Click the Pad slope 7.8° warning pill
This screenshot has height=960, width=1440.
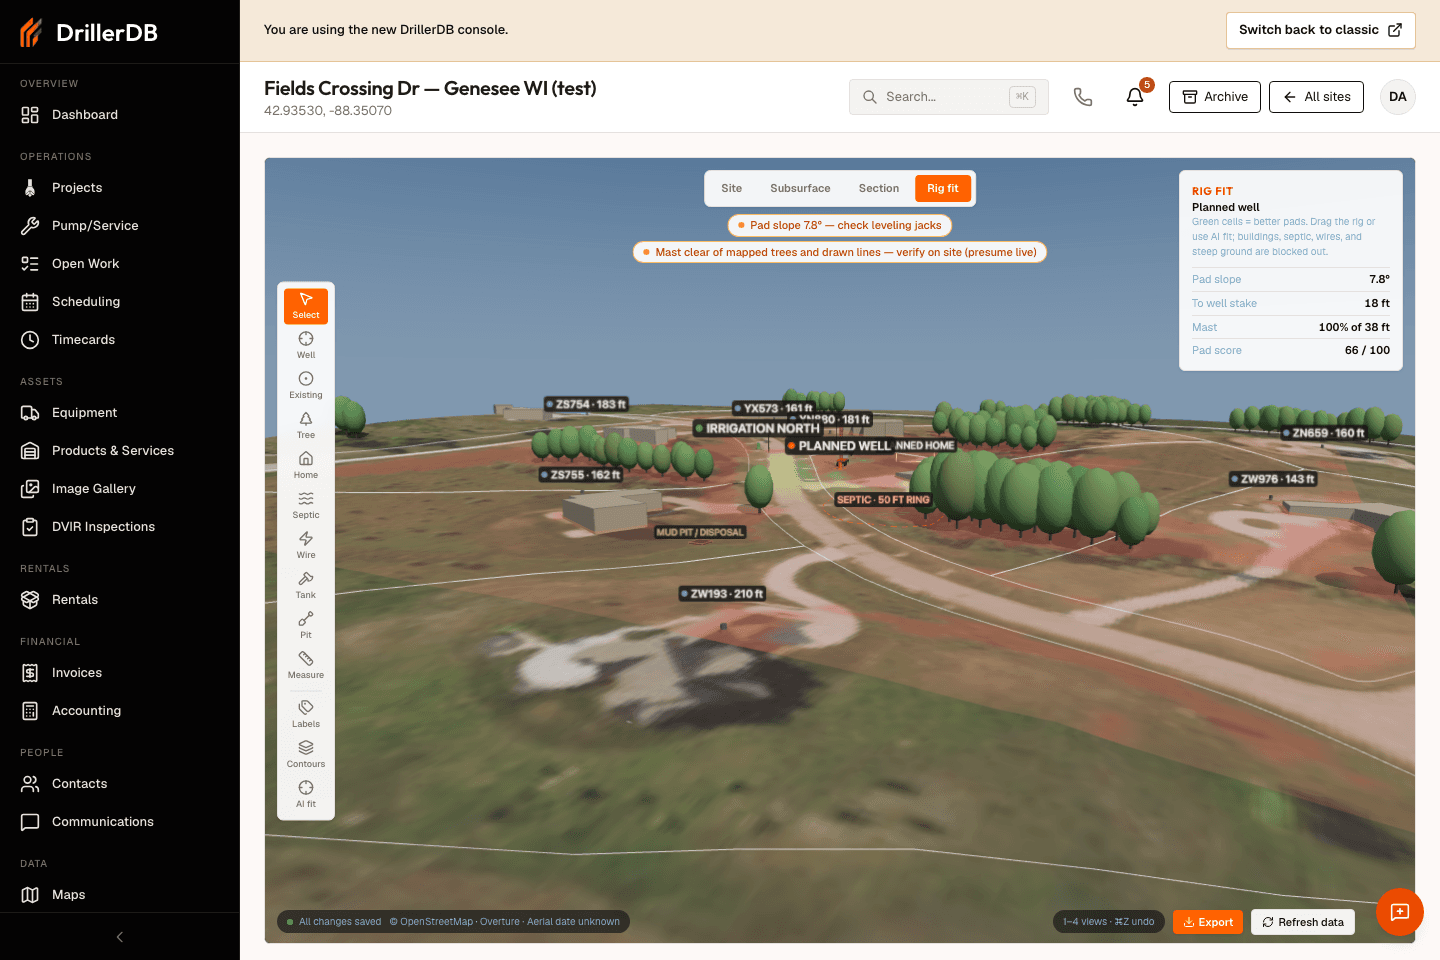click(840, 225)
